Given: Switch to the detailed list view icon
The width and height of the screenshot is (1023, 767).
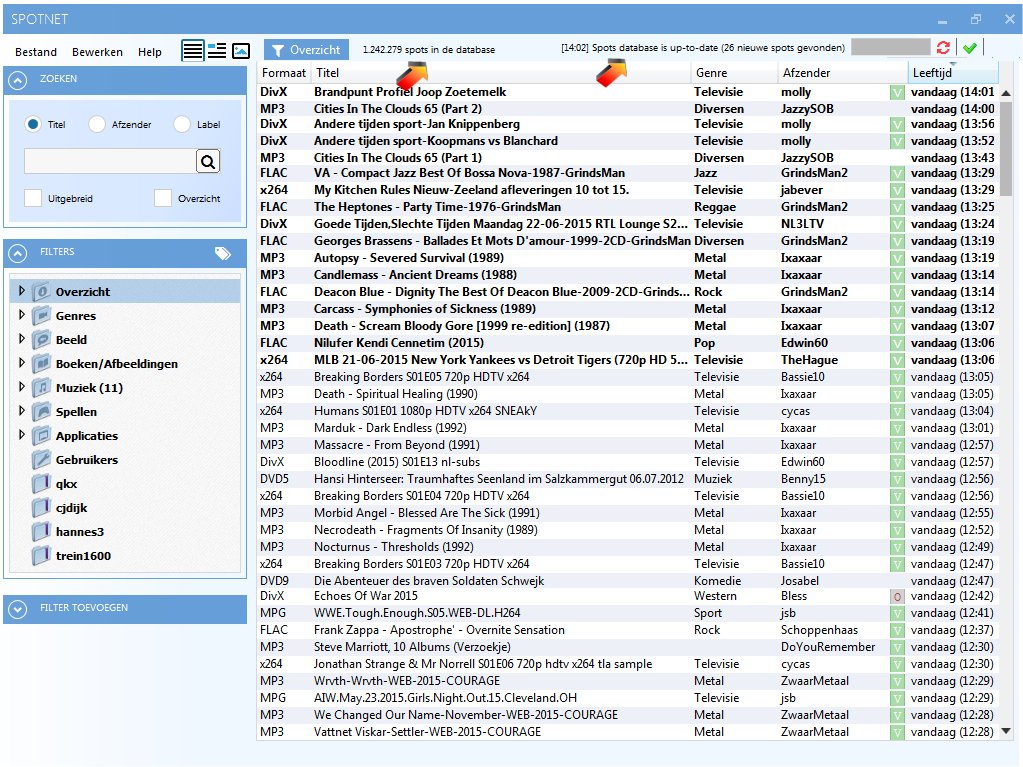Looking at the screenshot, I should tap(217, 50).
